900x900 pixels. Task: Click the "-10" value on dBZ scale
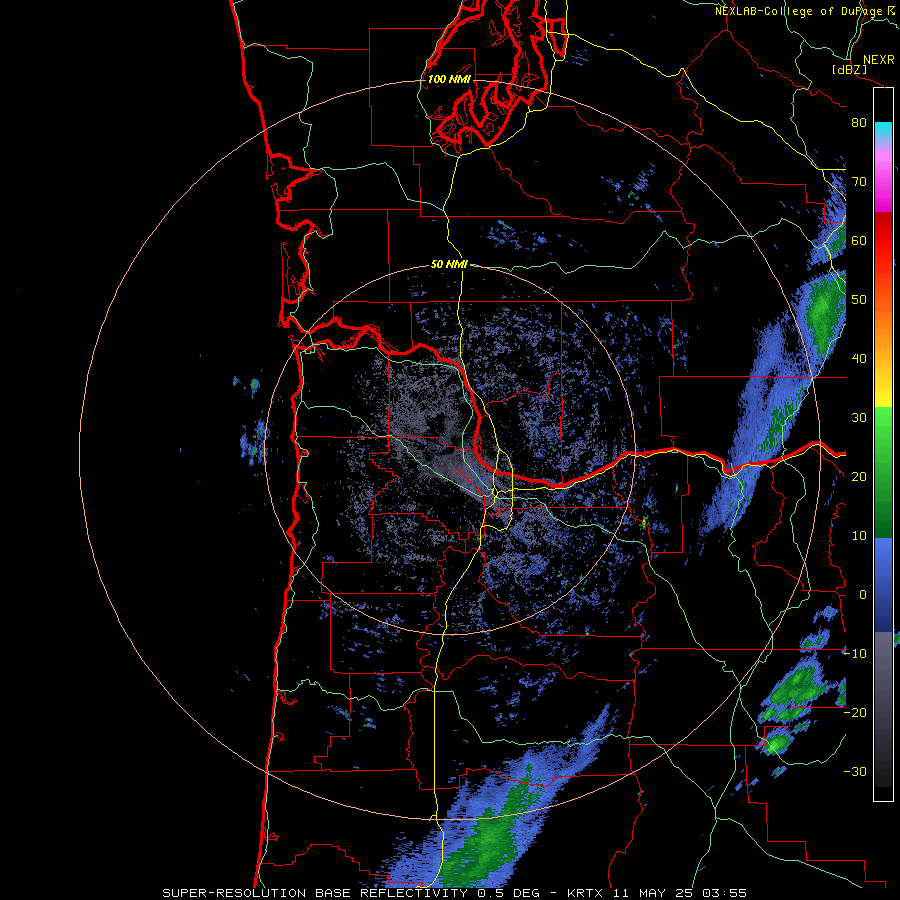point(855,654)
